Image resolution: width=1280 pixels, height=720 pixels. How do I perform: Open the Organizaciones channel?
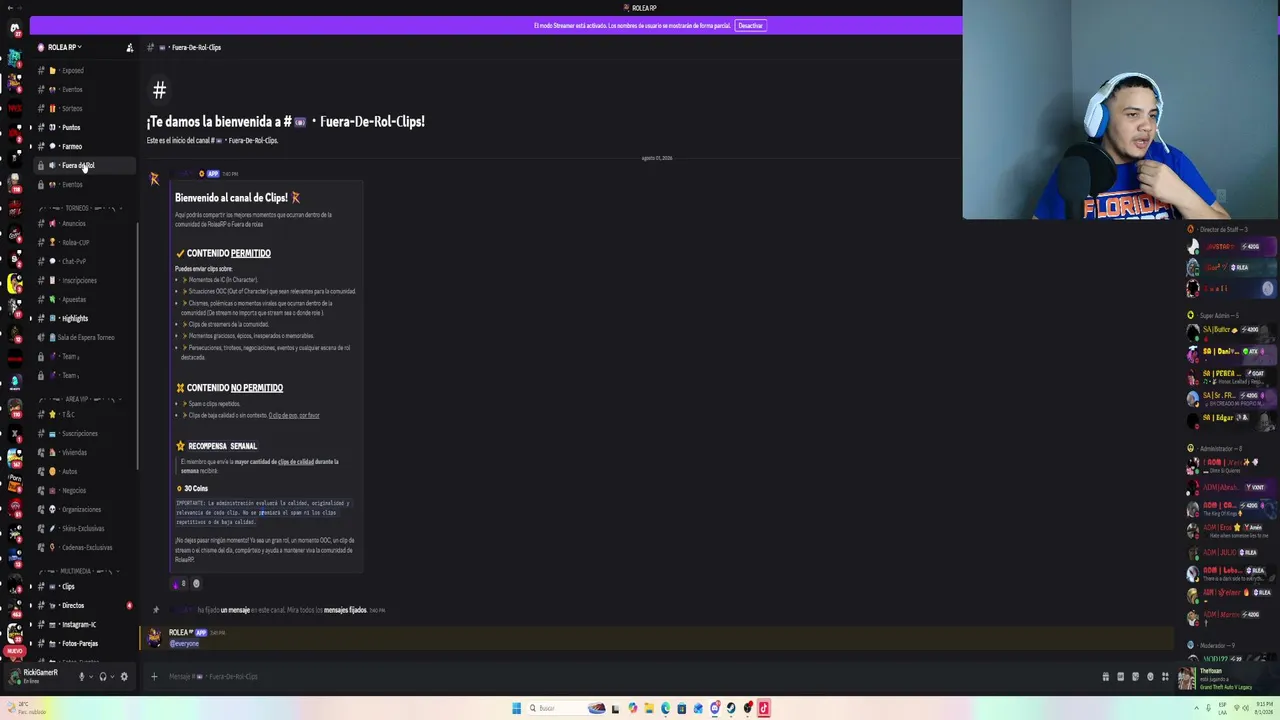[82, 509]
